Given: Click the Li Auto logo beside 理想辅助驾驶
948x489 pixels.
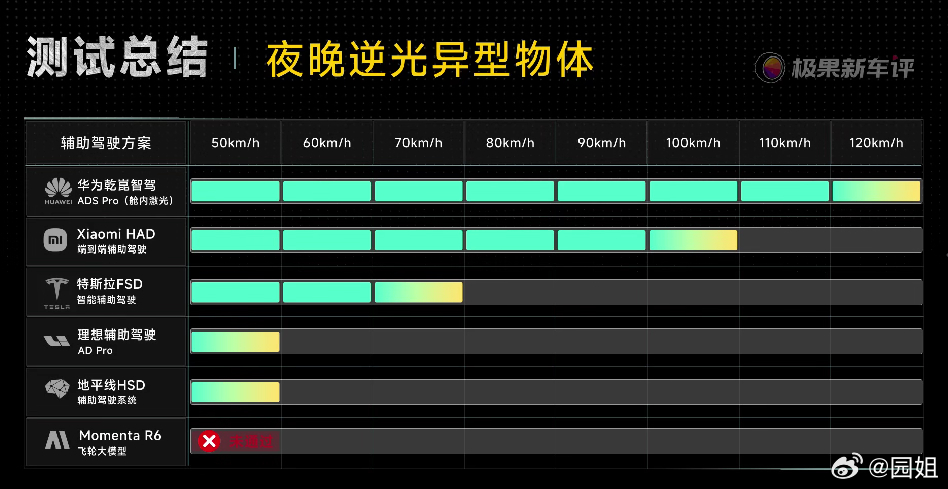Looking at the screenshot, I should (x=57, y=341).
